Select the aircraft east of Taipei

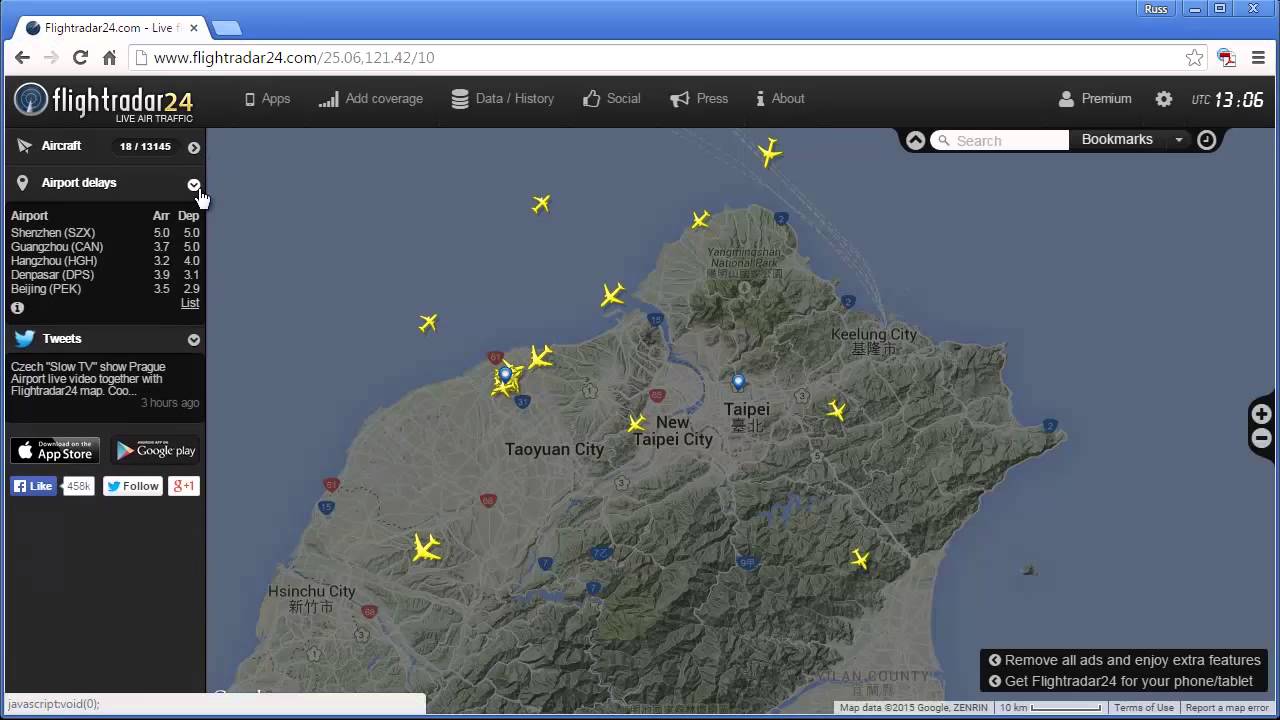click(837, 410)
